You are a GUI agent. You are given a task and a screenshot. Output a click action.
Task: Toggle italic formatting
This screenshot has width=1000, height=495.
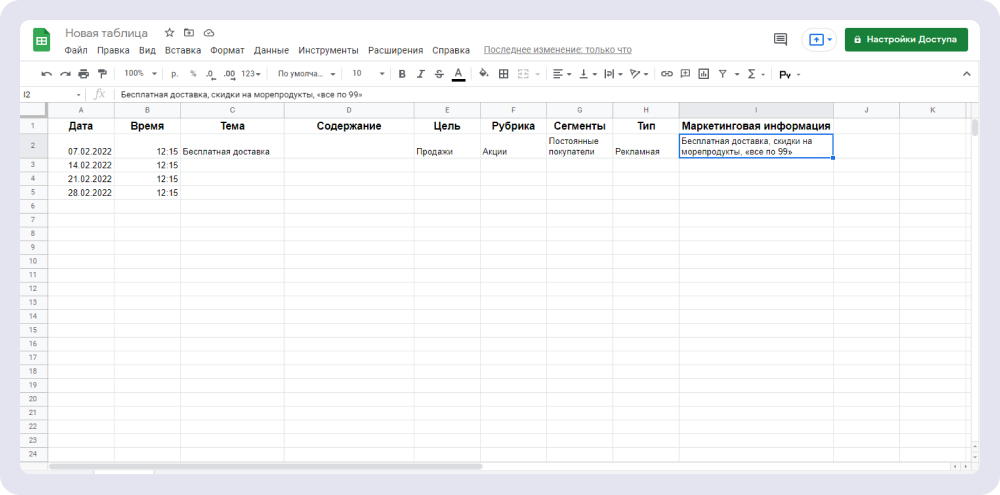pyautogui.click(x=420, y=74)
